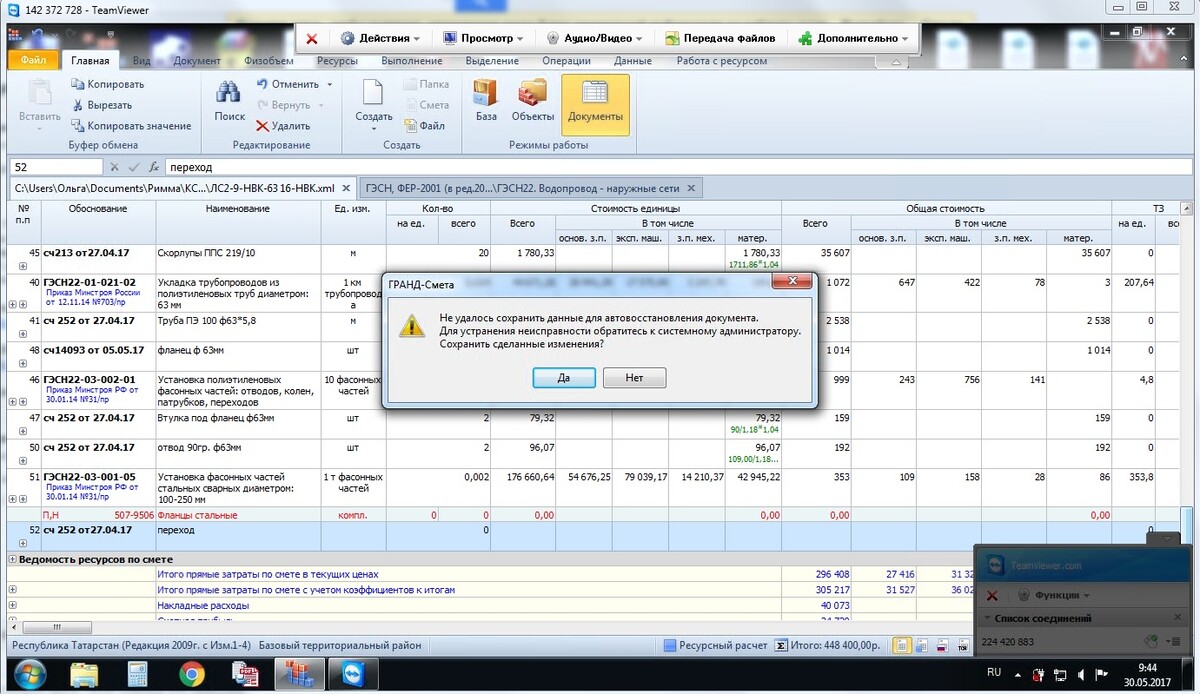The height and width of the screenshot is (694, 1200).
Task: Click Вырезать scissors icon
Action: pos(77,105)
